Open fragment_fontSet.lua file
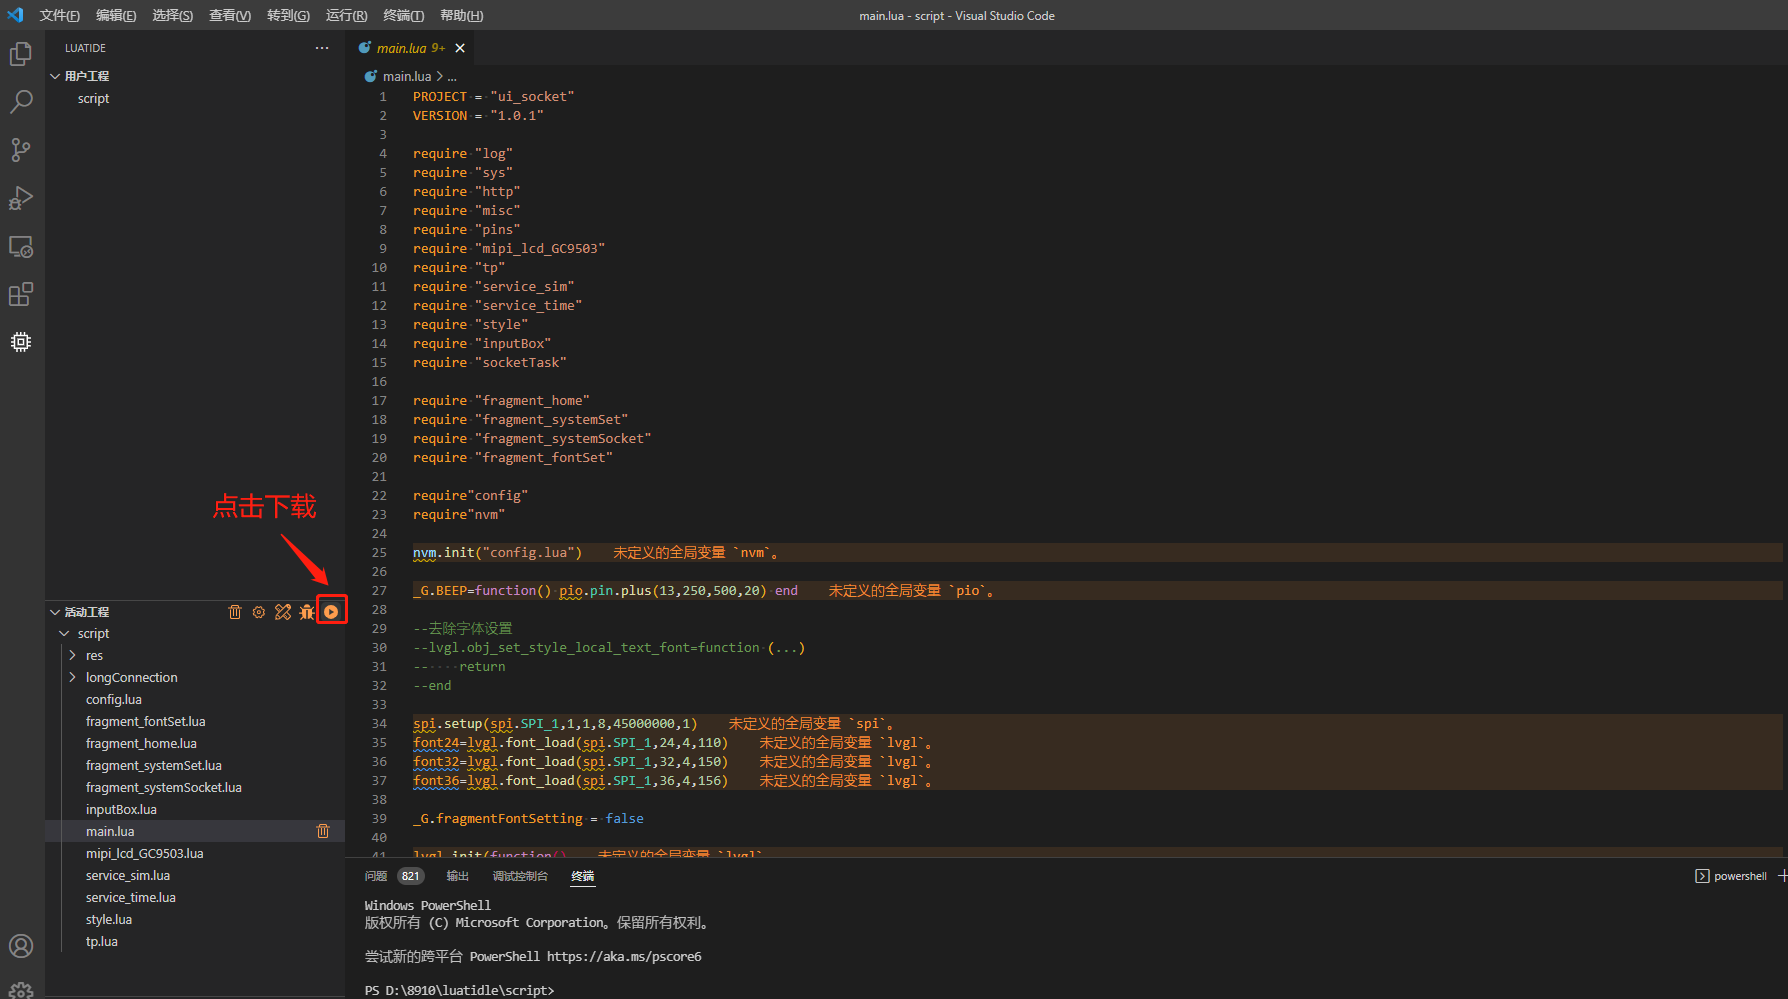 pos(146,721)
